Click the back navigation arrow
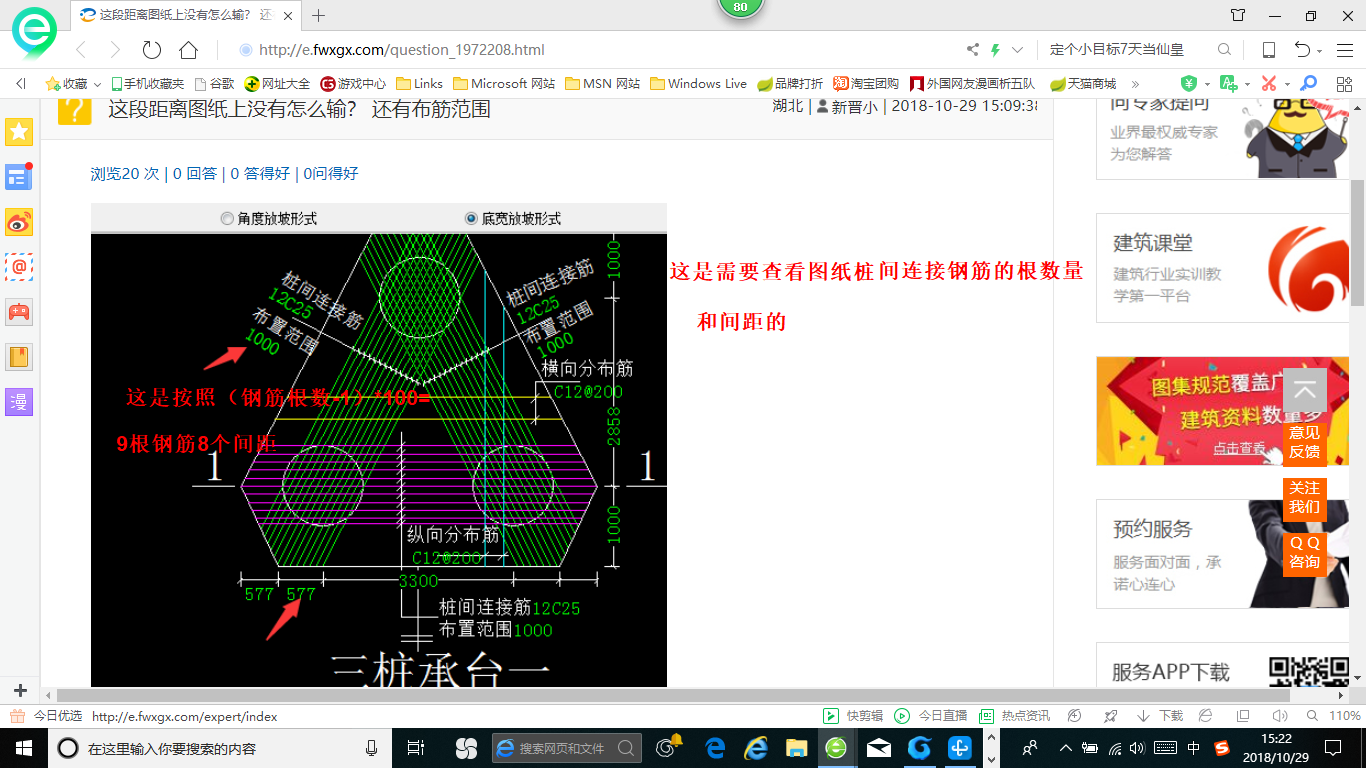 [x=81, y=50]
